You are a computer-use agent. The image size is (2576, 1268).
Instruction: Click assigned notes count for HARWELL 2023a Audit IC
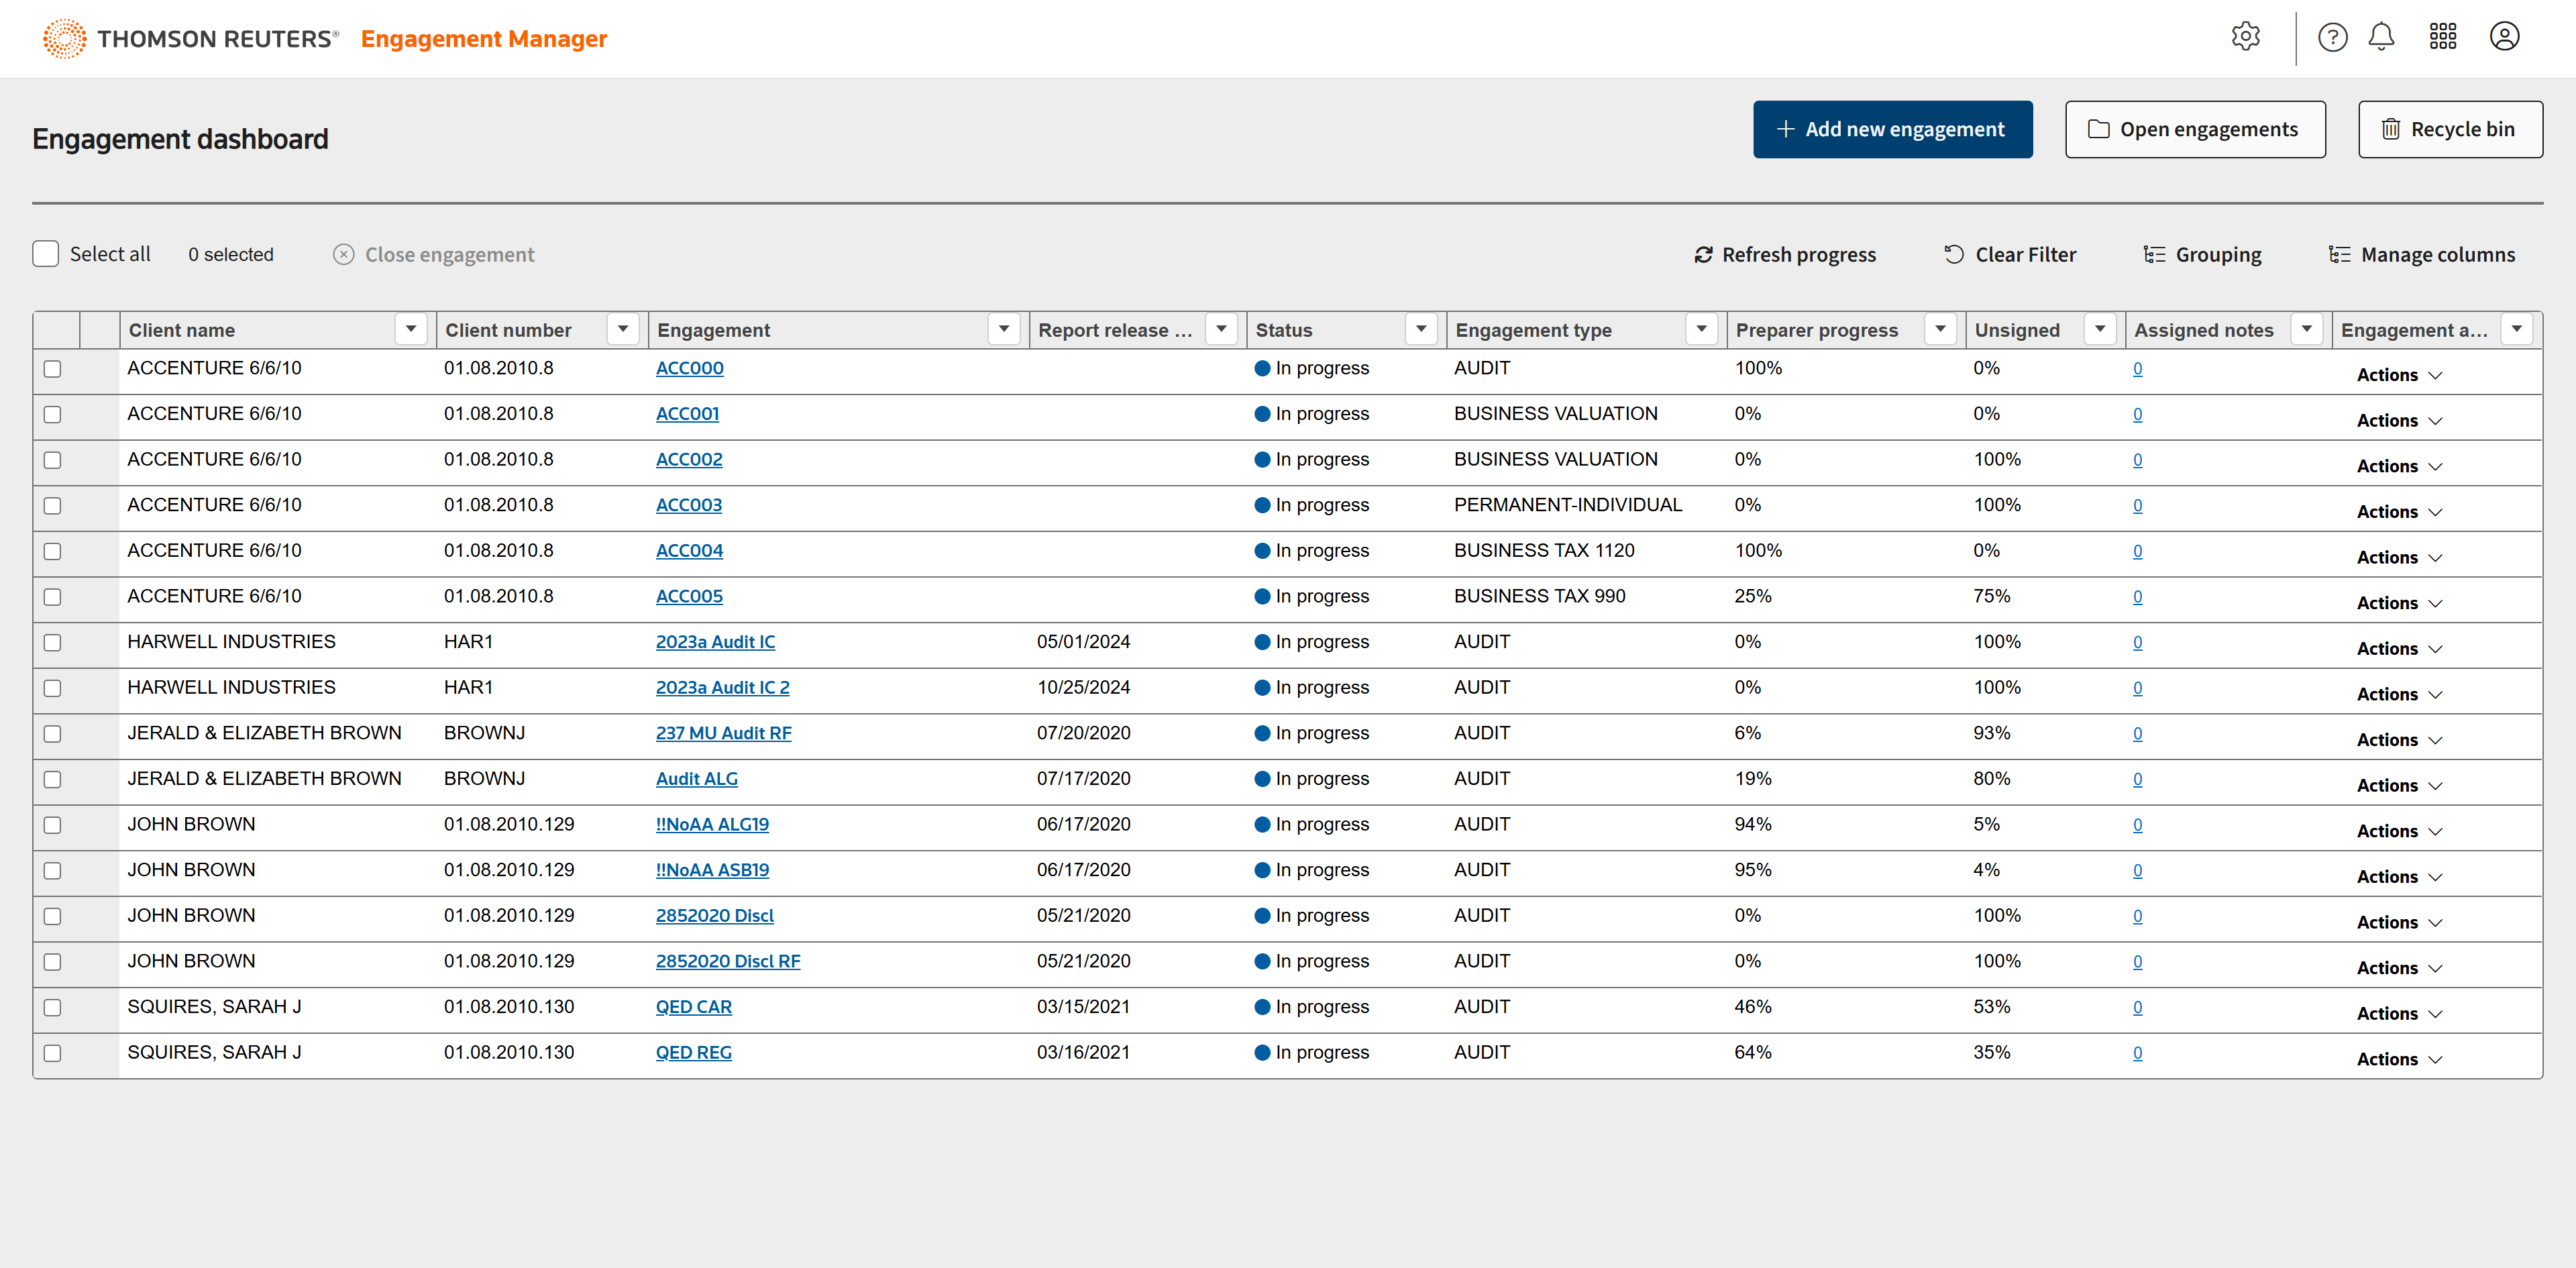(x=2137, y=642)
